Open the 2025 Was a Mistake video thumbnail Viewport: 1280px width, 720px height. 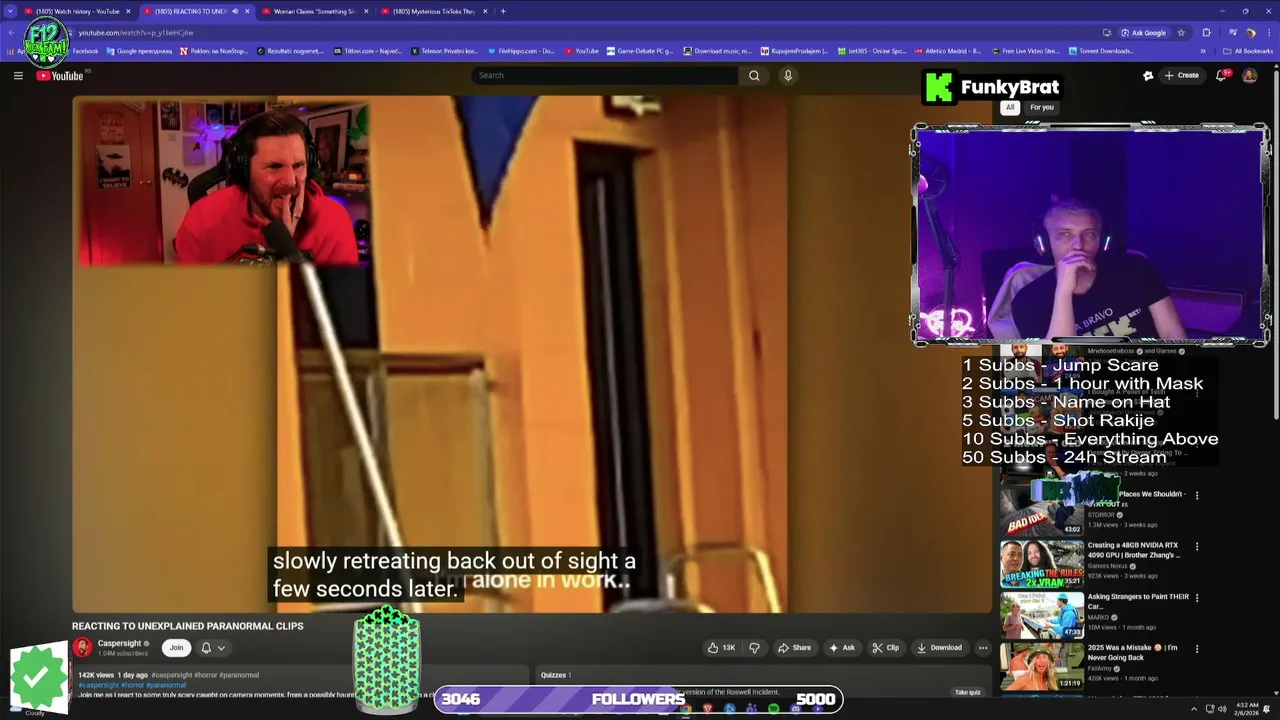point(1042,666)
